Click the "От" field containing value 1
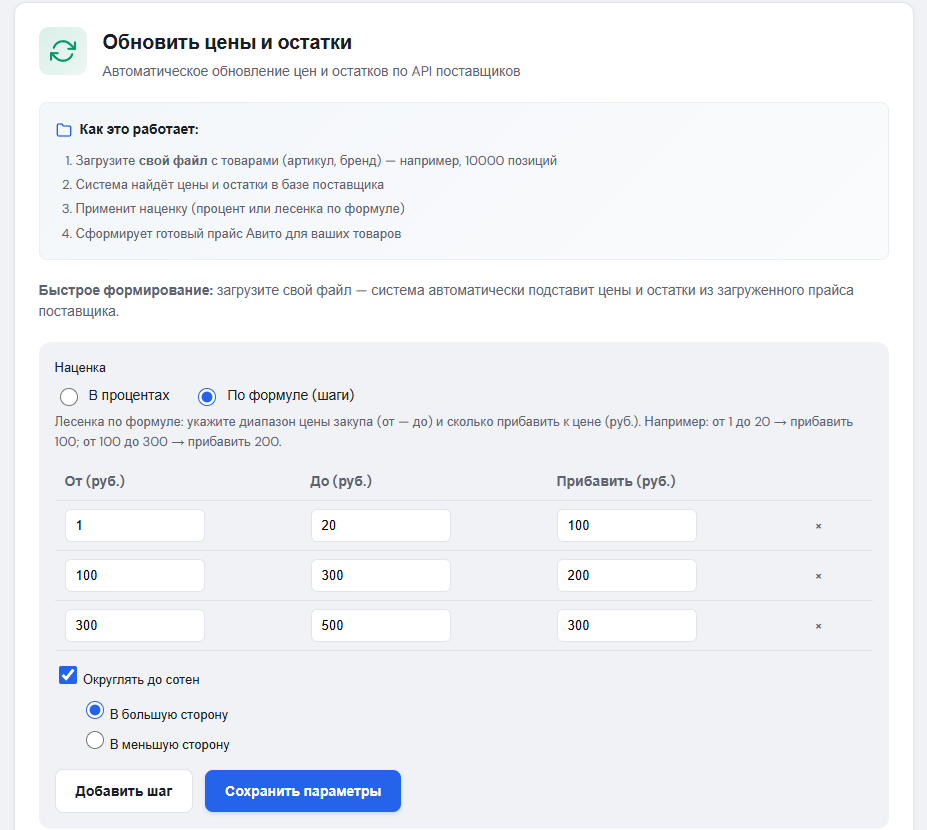Screen dimensions: 927x830 [x=134, y=524]
